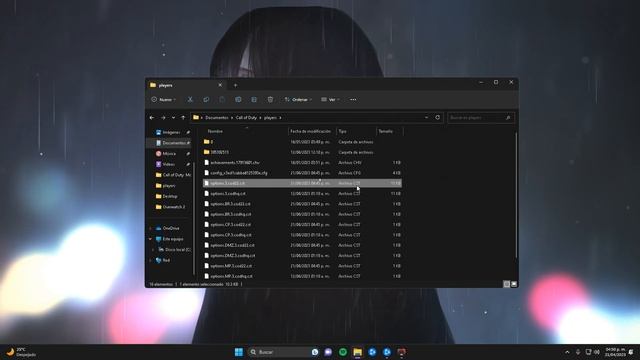This screenshot has width=640, height=360.
Task: Add a new Explorer tab
Action: tap(235, 85)
